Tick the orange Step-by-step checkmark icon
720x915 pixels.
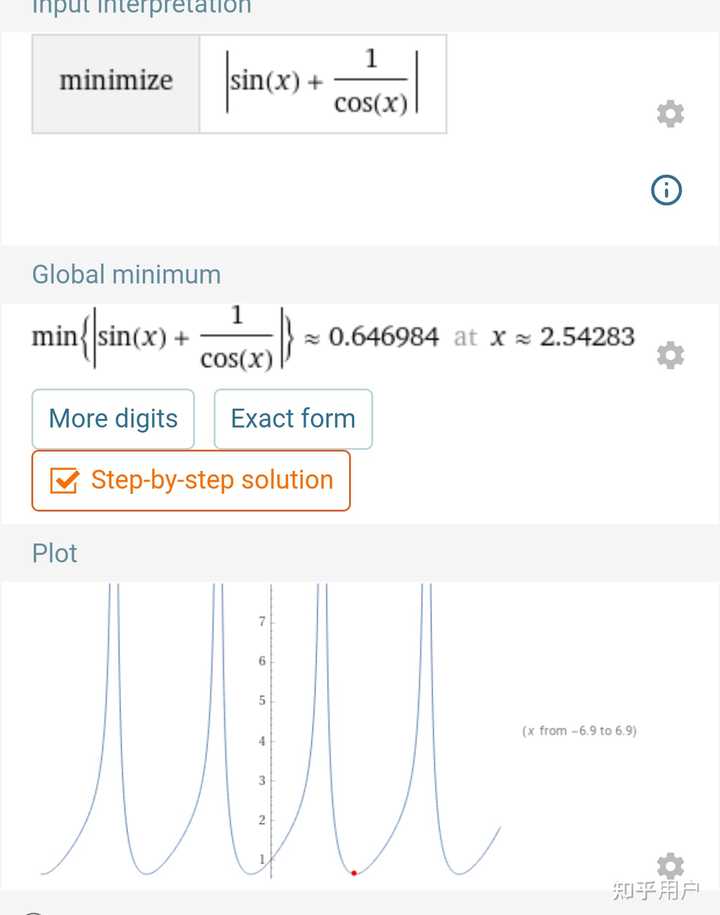[x=64, y=481]
